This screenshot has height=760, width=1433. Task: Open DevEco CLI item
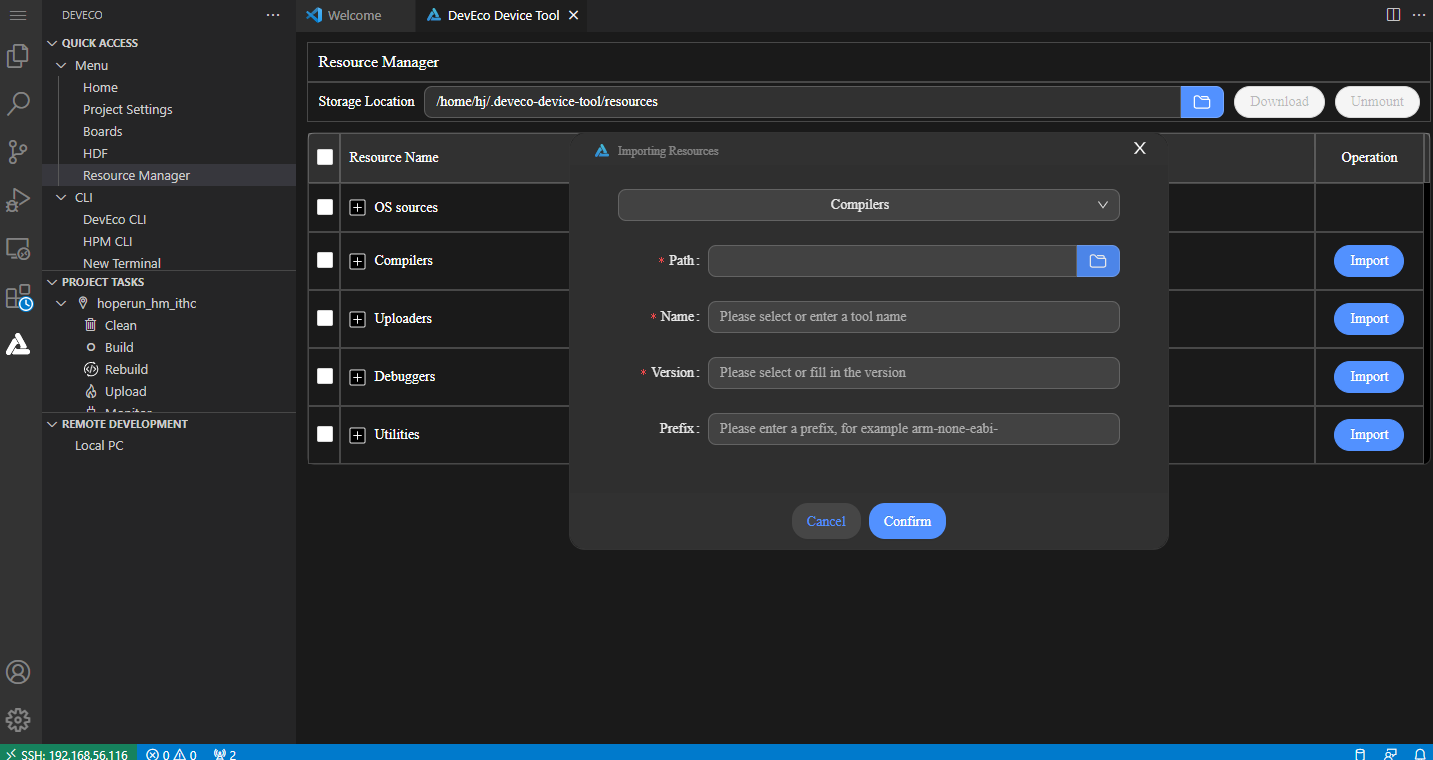tap(115, 219)
